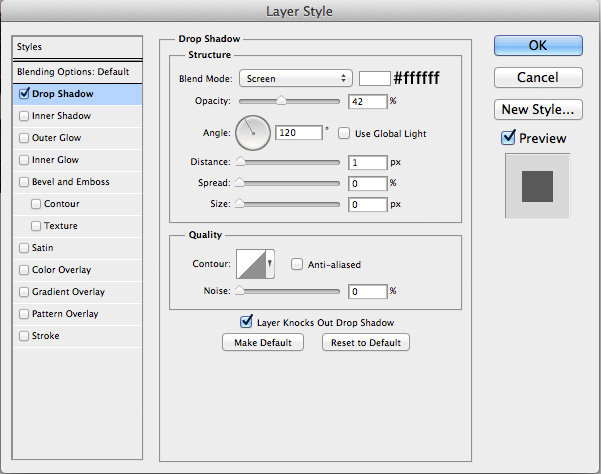The width and height of the screenshot is (601, 474).
Task: Click the Cancel button
Action: pyautogui.click(x=538, y=78)
